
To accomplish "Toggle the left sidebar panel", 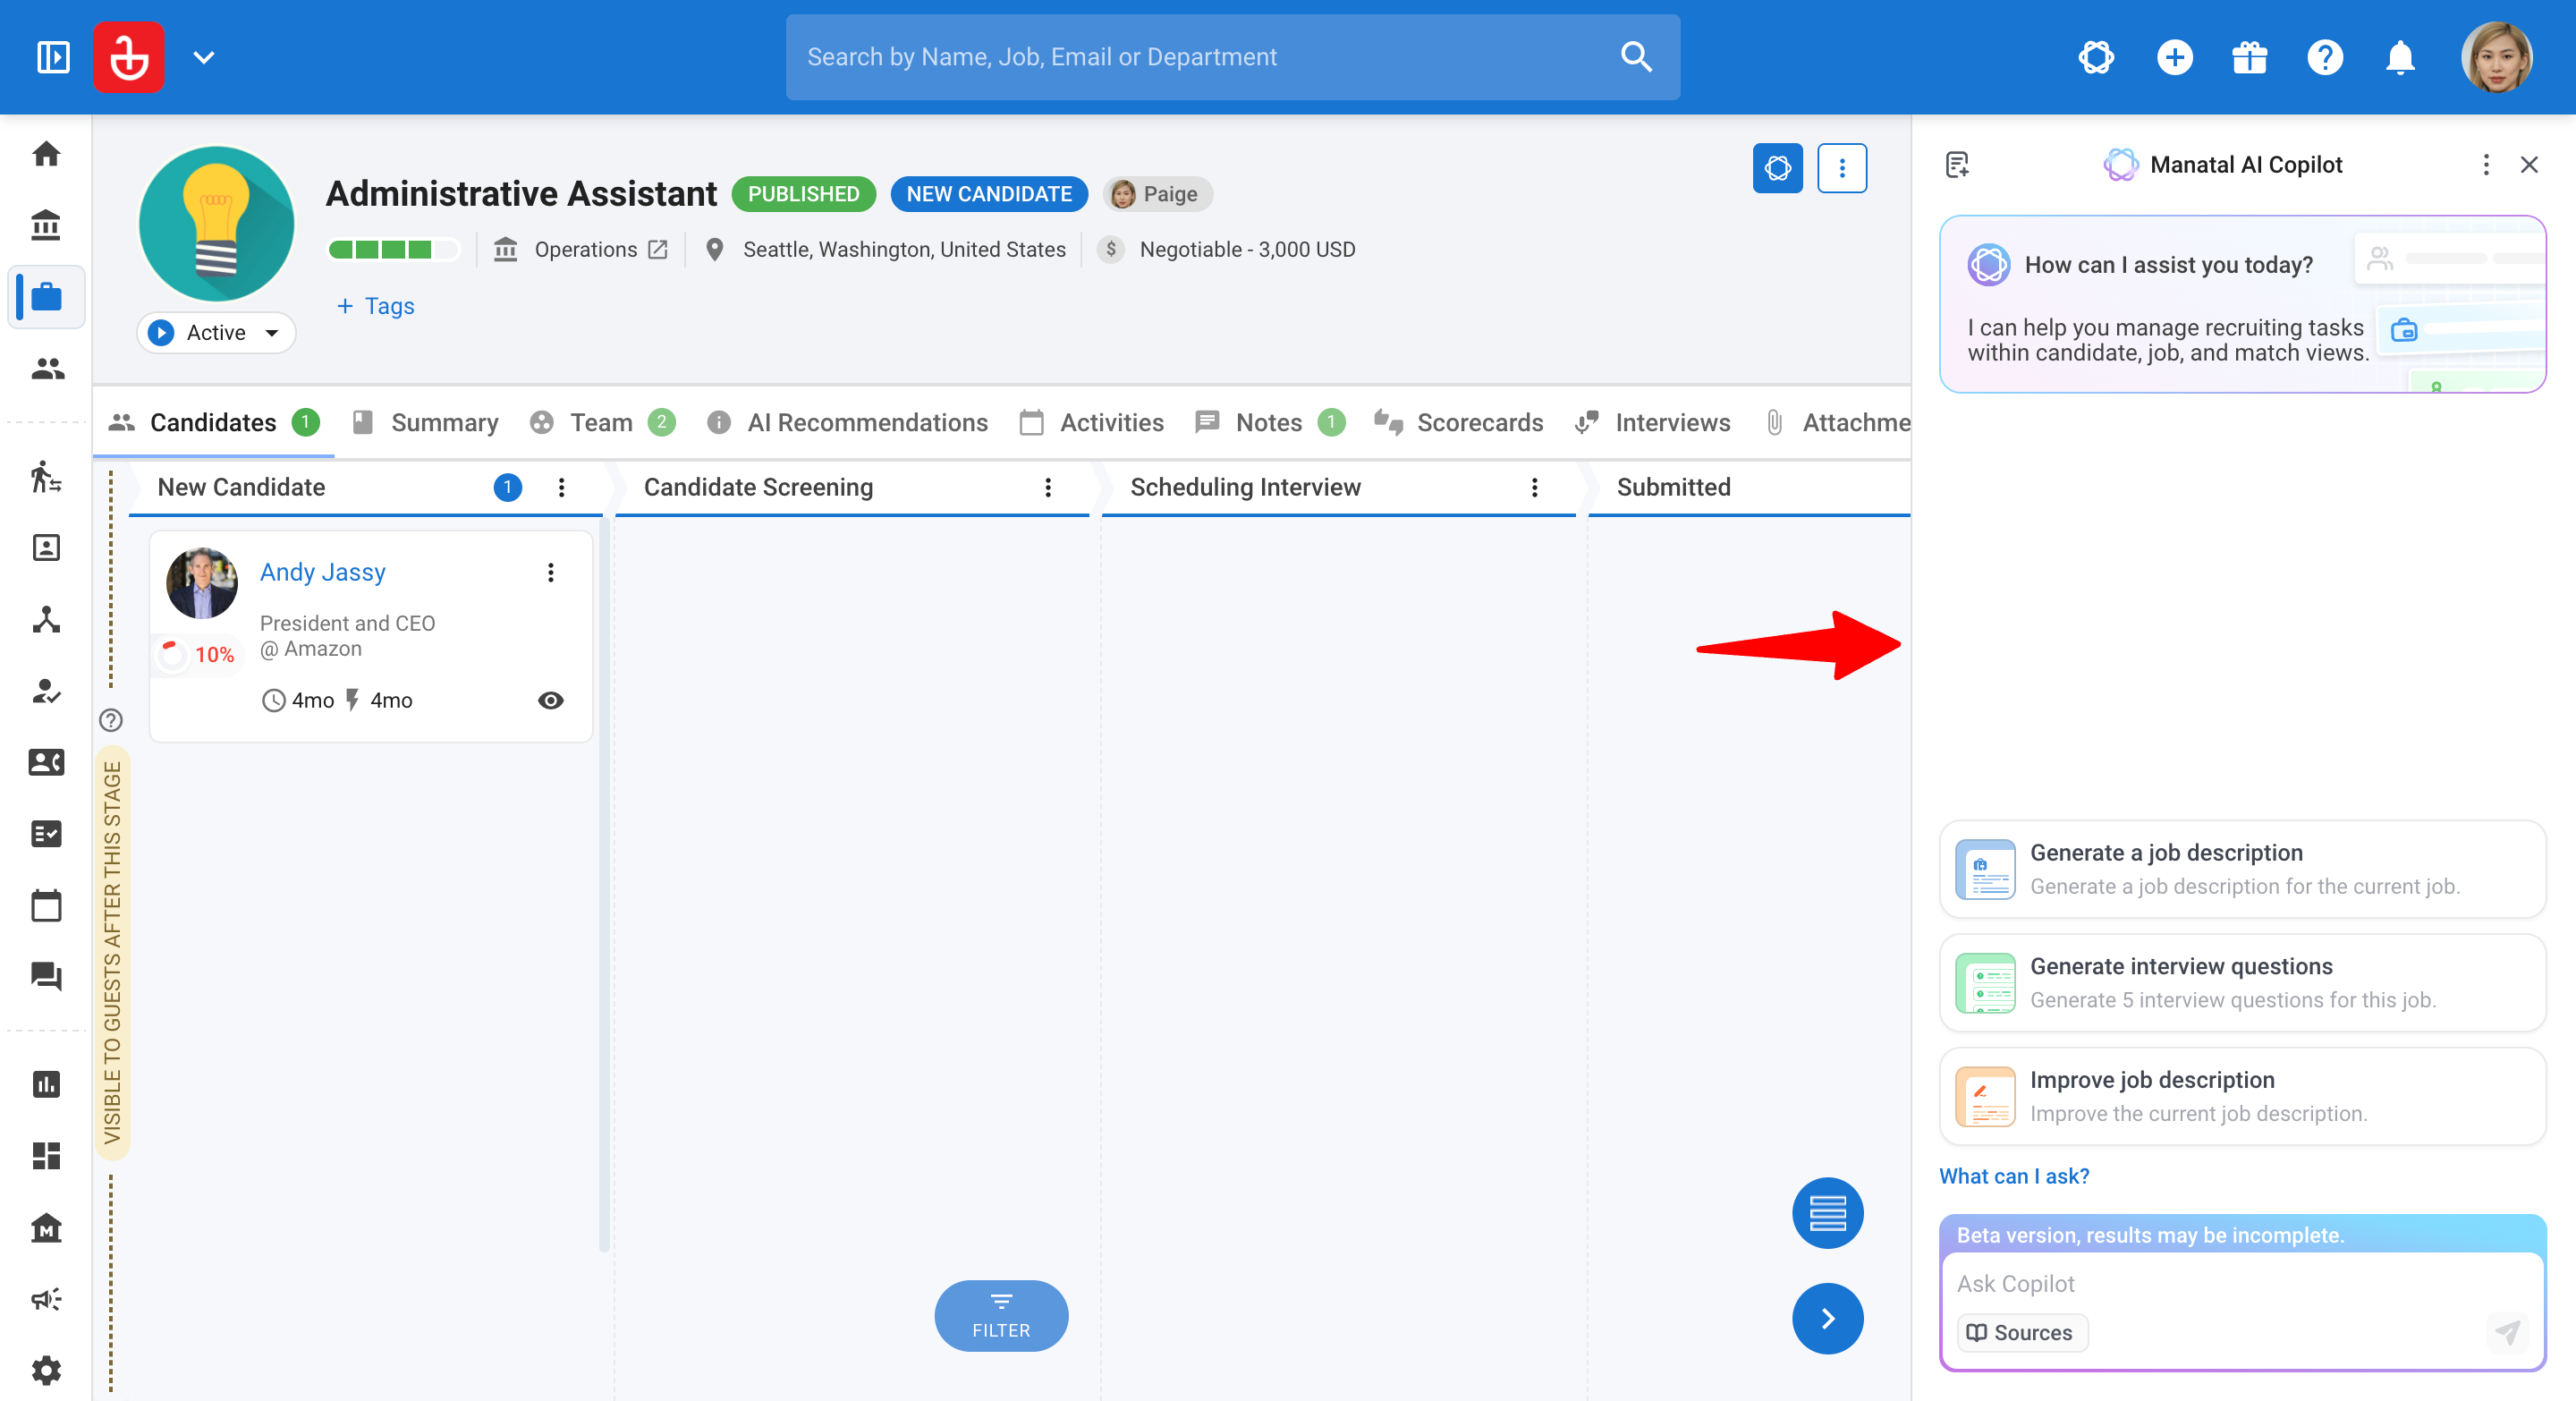I will [53, 57].
